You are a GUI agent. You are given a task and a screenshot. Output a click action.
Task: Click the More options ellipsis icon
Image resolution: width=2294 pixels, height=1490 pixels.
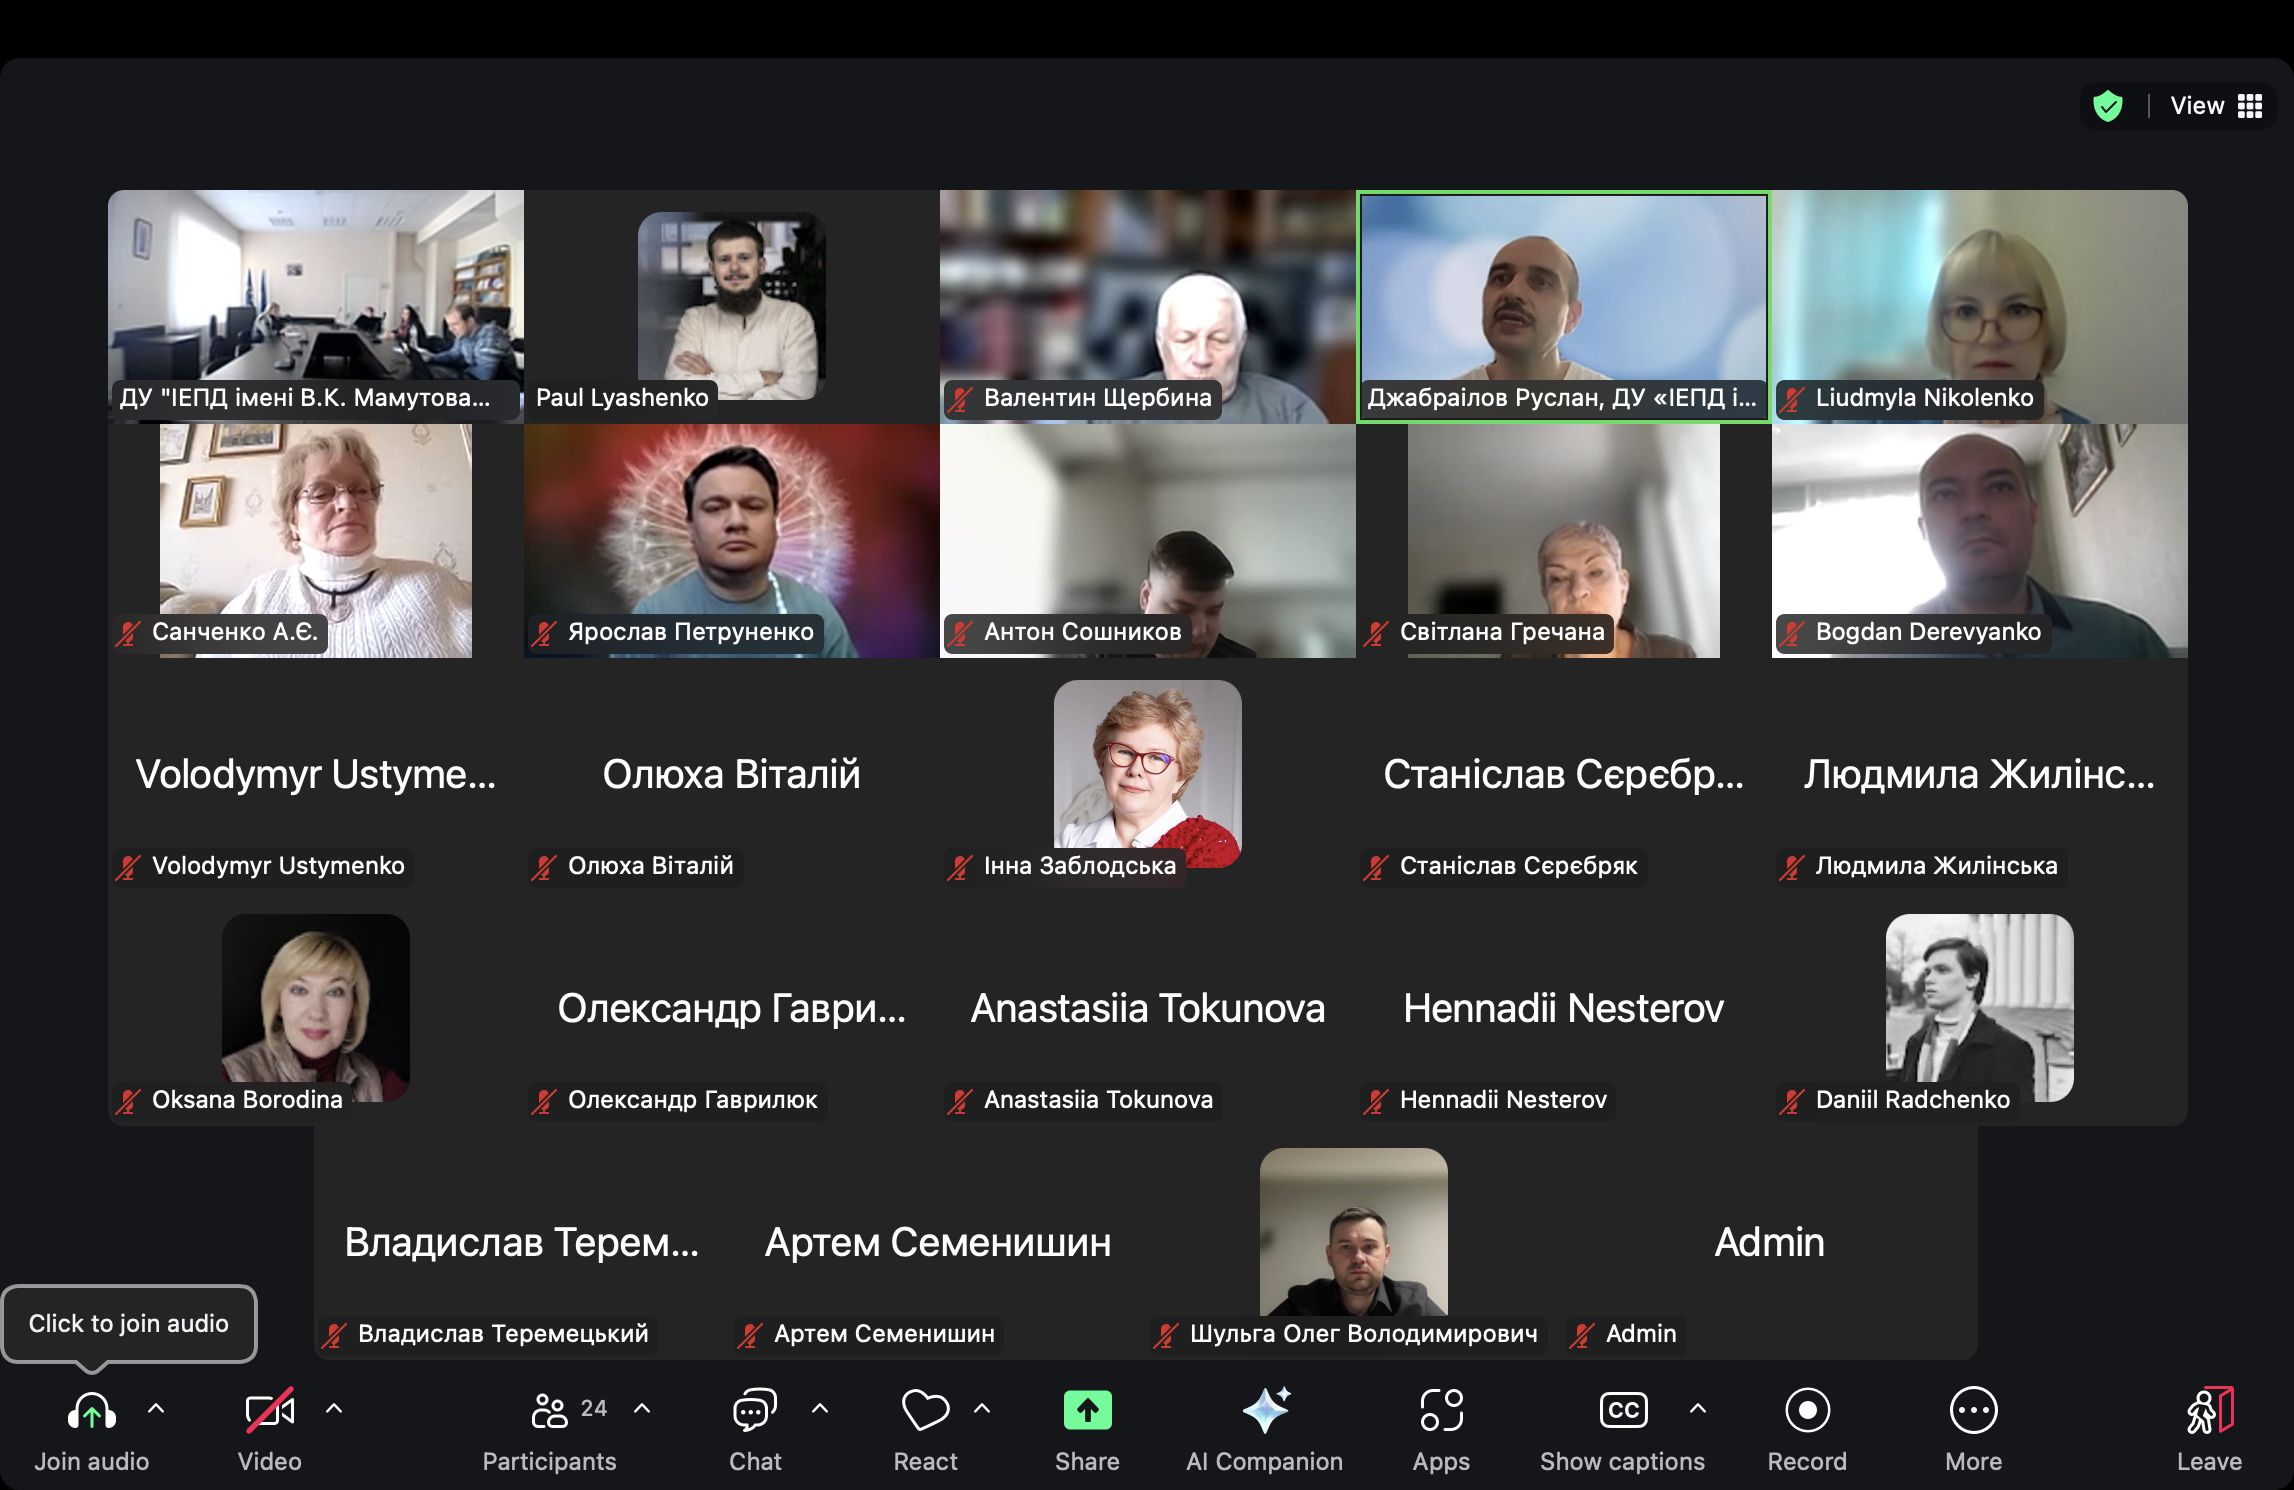[x=1973, y=1411]
